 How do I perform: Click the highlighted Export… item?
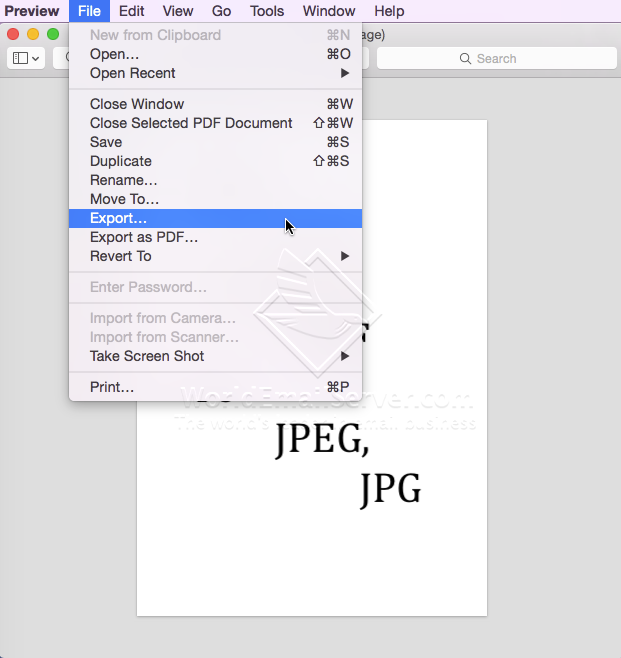(x=215, y=218)
